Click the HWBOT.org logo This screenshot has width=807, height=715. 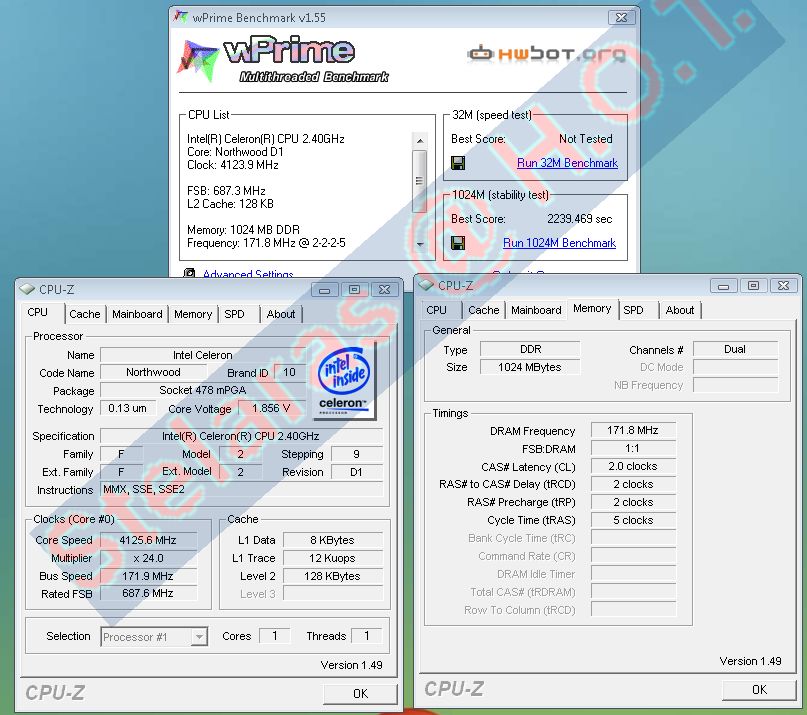[547, 54]
